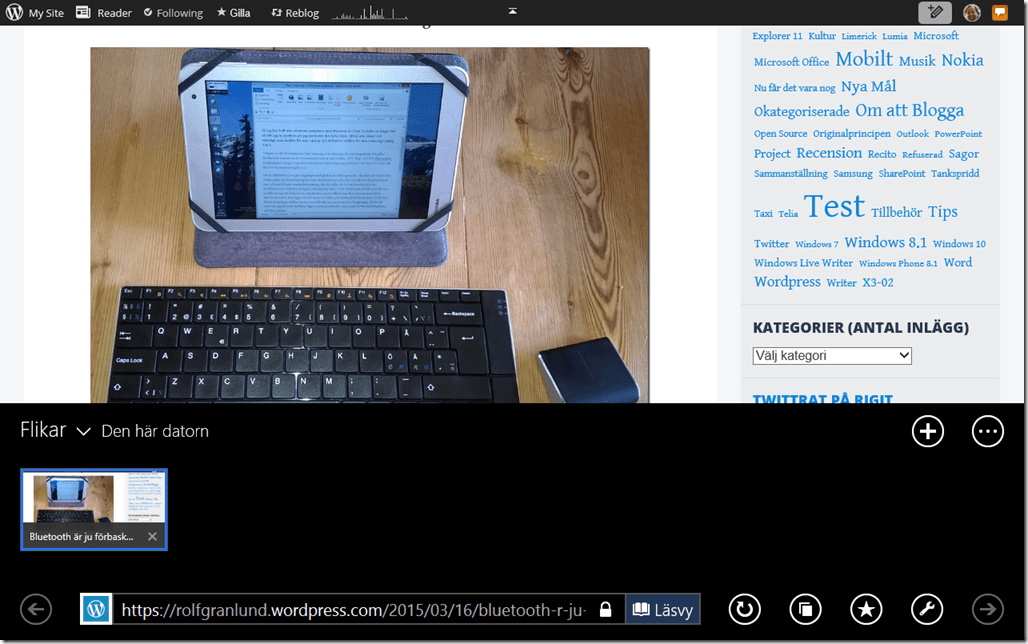The image size is (1028, 644).
Task: Open favorites with the star icon
Action: pos(866,609)
